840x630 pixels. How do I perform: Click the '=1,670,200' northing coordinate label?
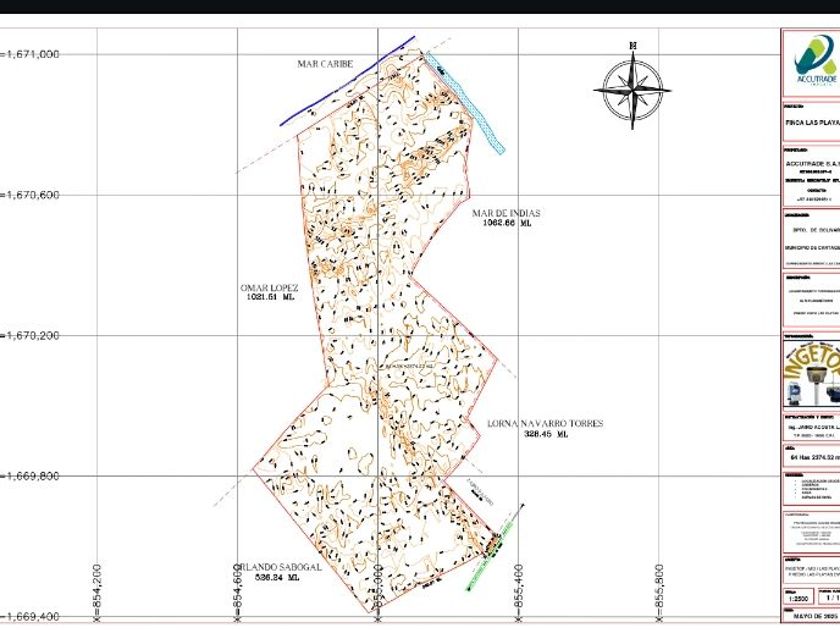tap(30, 335)
